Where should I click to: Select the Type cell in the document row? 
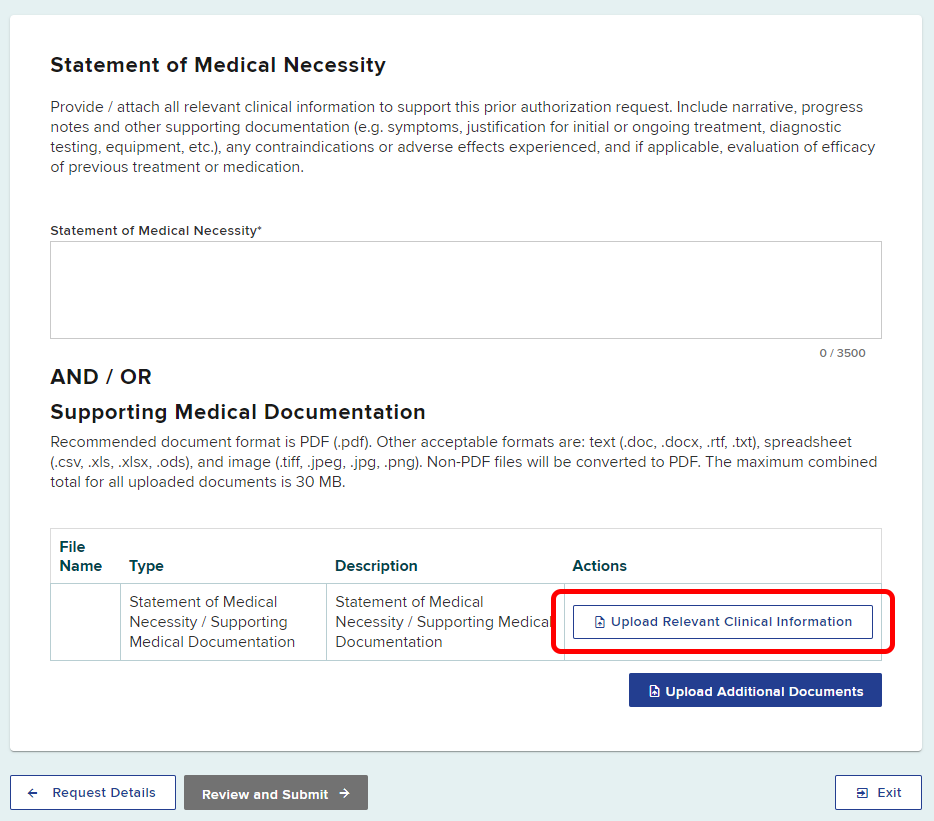(x=212, y=622)
